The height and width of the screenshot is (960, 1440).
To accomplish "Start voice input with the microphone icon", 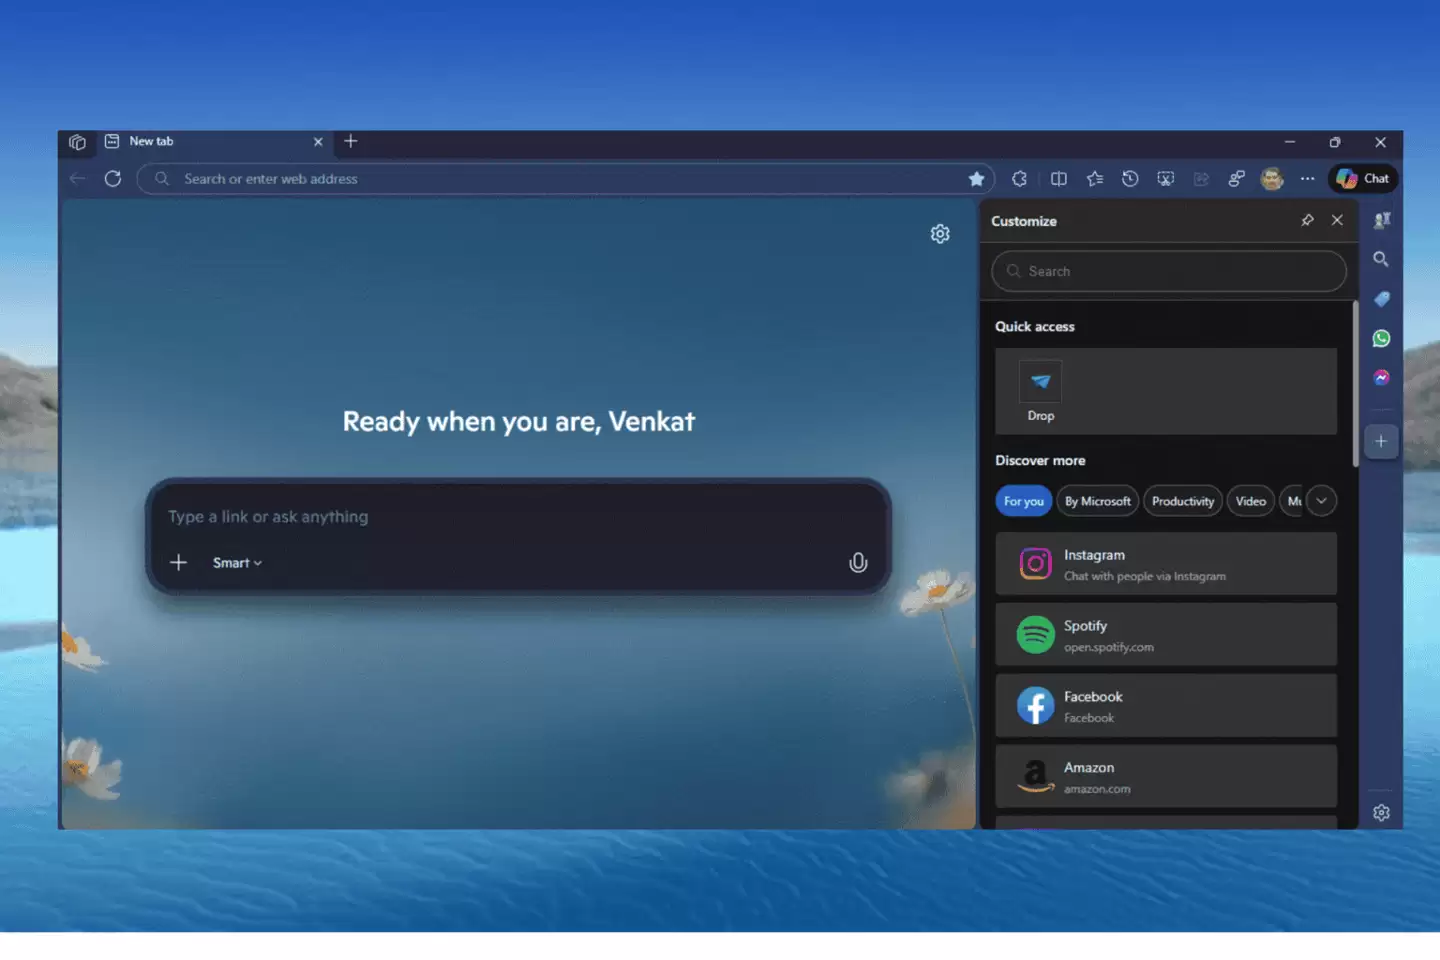I will [x=858, y=562].
